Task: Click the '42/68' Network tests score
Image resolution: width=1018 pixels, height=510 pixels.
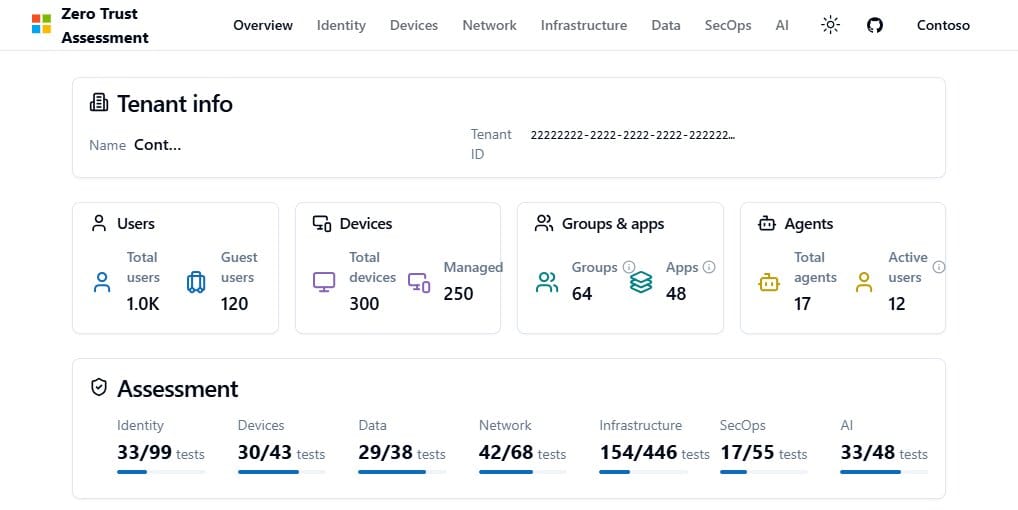Action: point(506,452)
